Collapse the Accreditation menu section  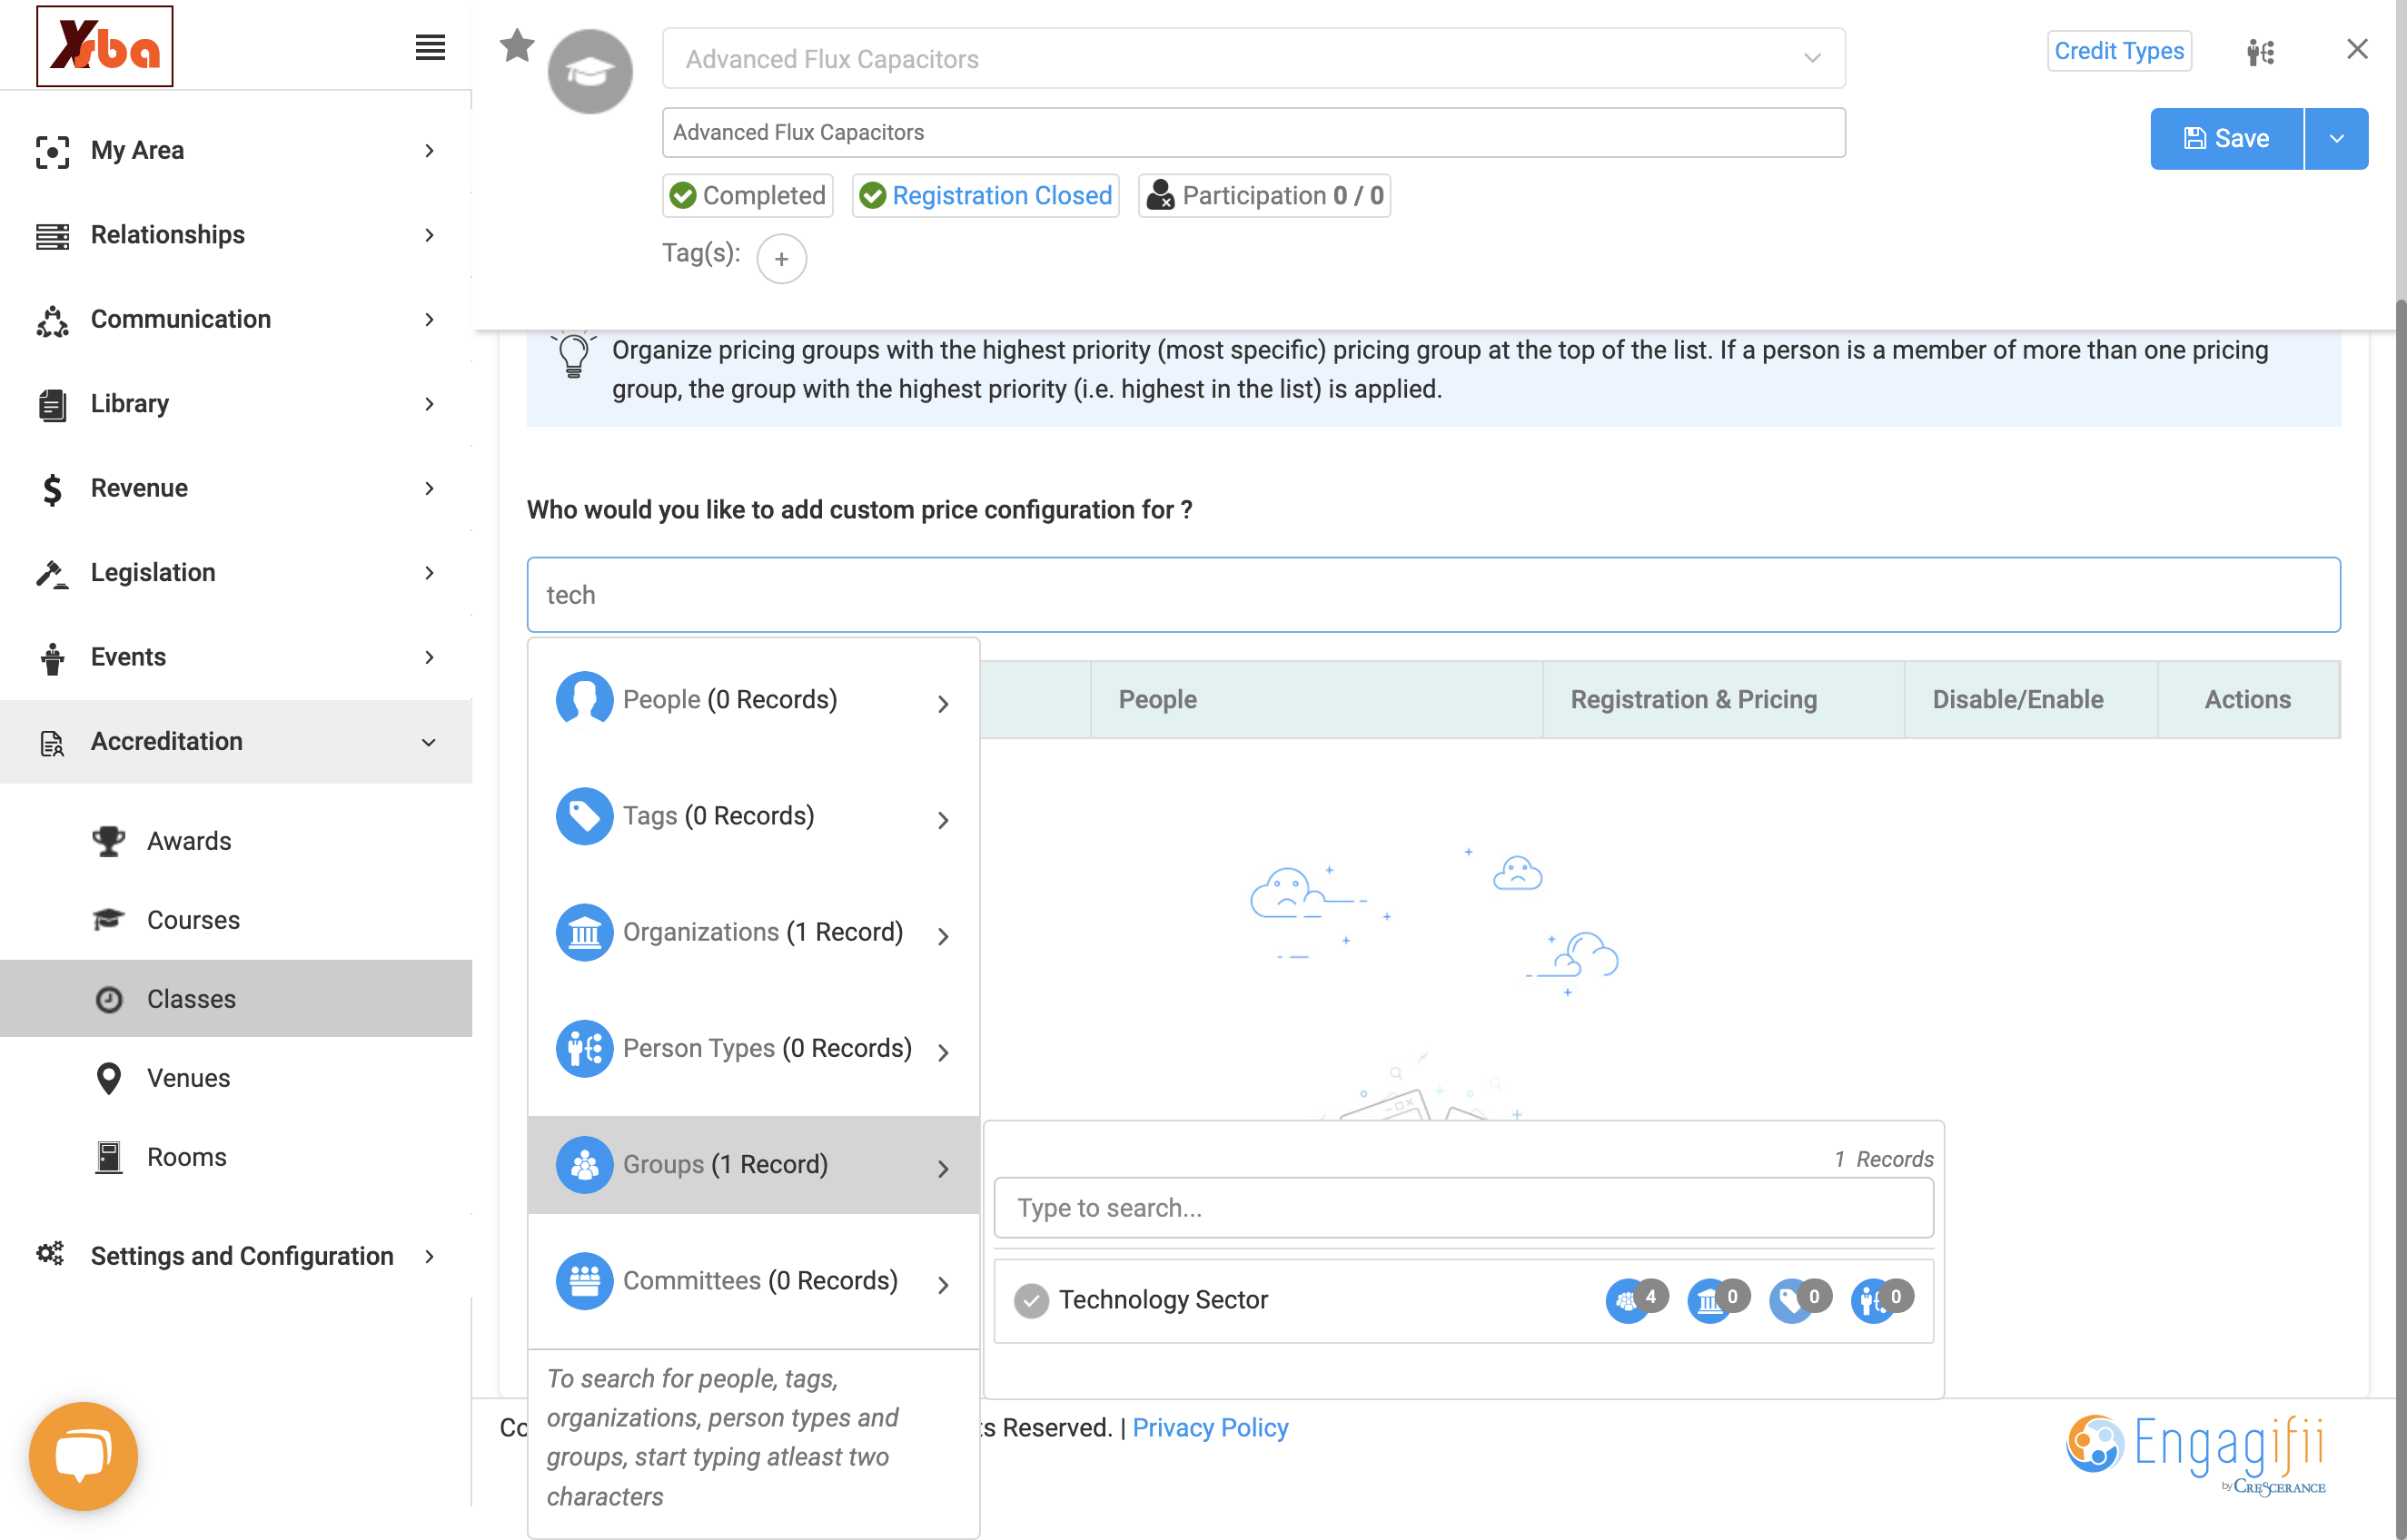point(236,741)
